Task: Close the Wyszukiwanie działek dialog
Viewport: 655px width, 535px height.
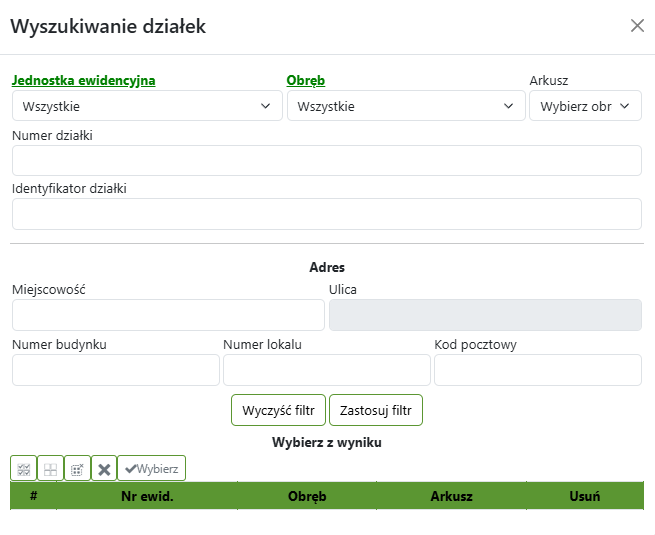Action: (637, 26)
